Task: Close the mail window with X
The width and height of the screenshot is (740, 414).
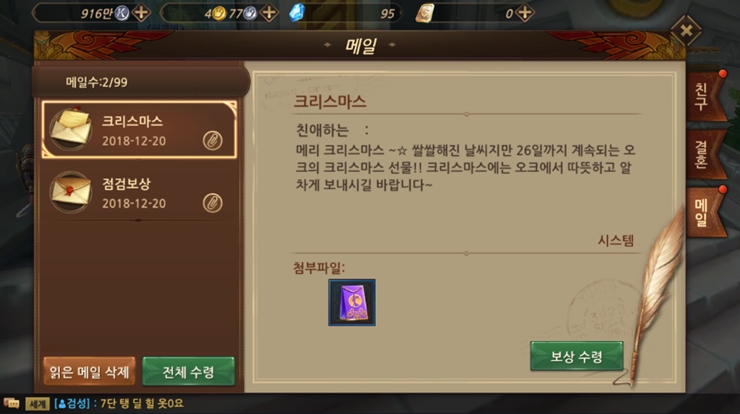Action: click(686, 31)
